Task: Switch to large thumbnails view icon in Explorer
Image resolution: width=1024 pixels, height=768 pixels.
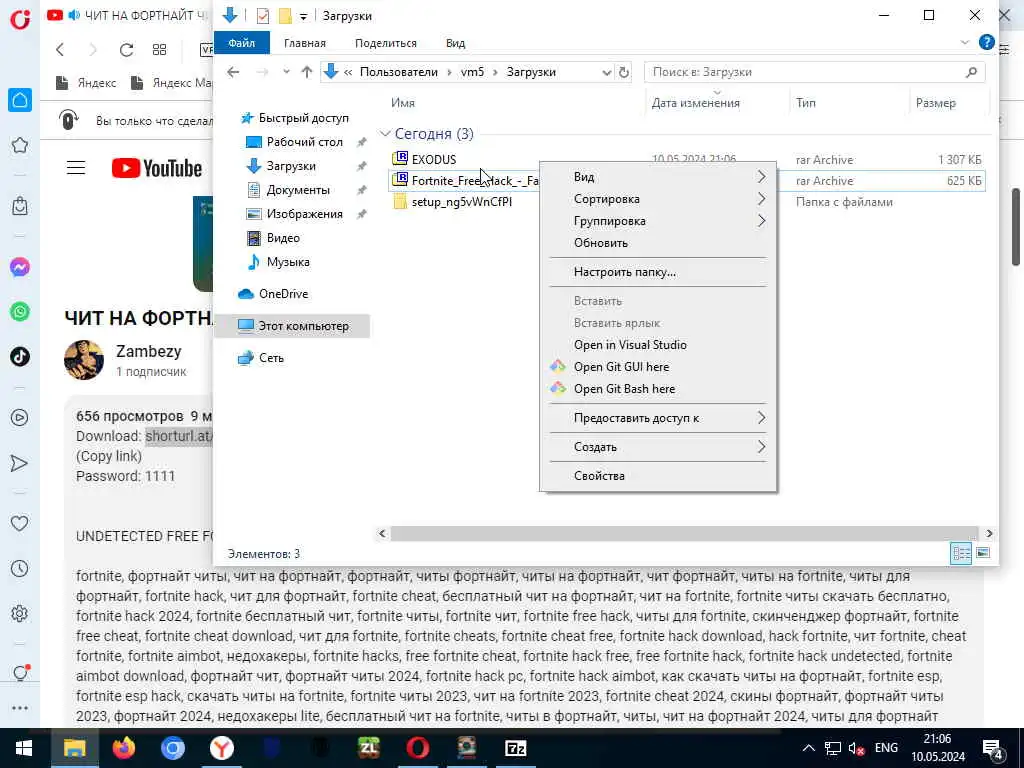Action: [982, 553]
